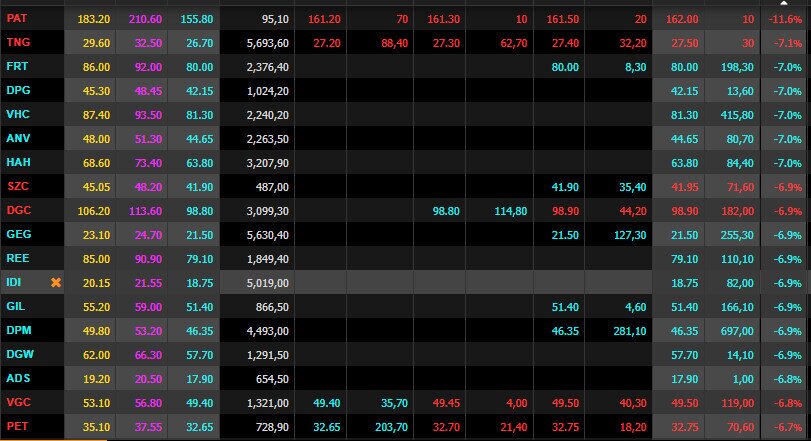Select the IDI stock symbol

pyautogui.click(x=13, y=282)
